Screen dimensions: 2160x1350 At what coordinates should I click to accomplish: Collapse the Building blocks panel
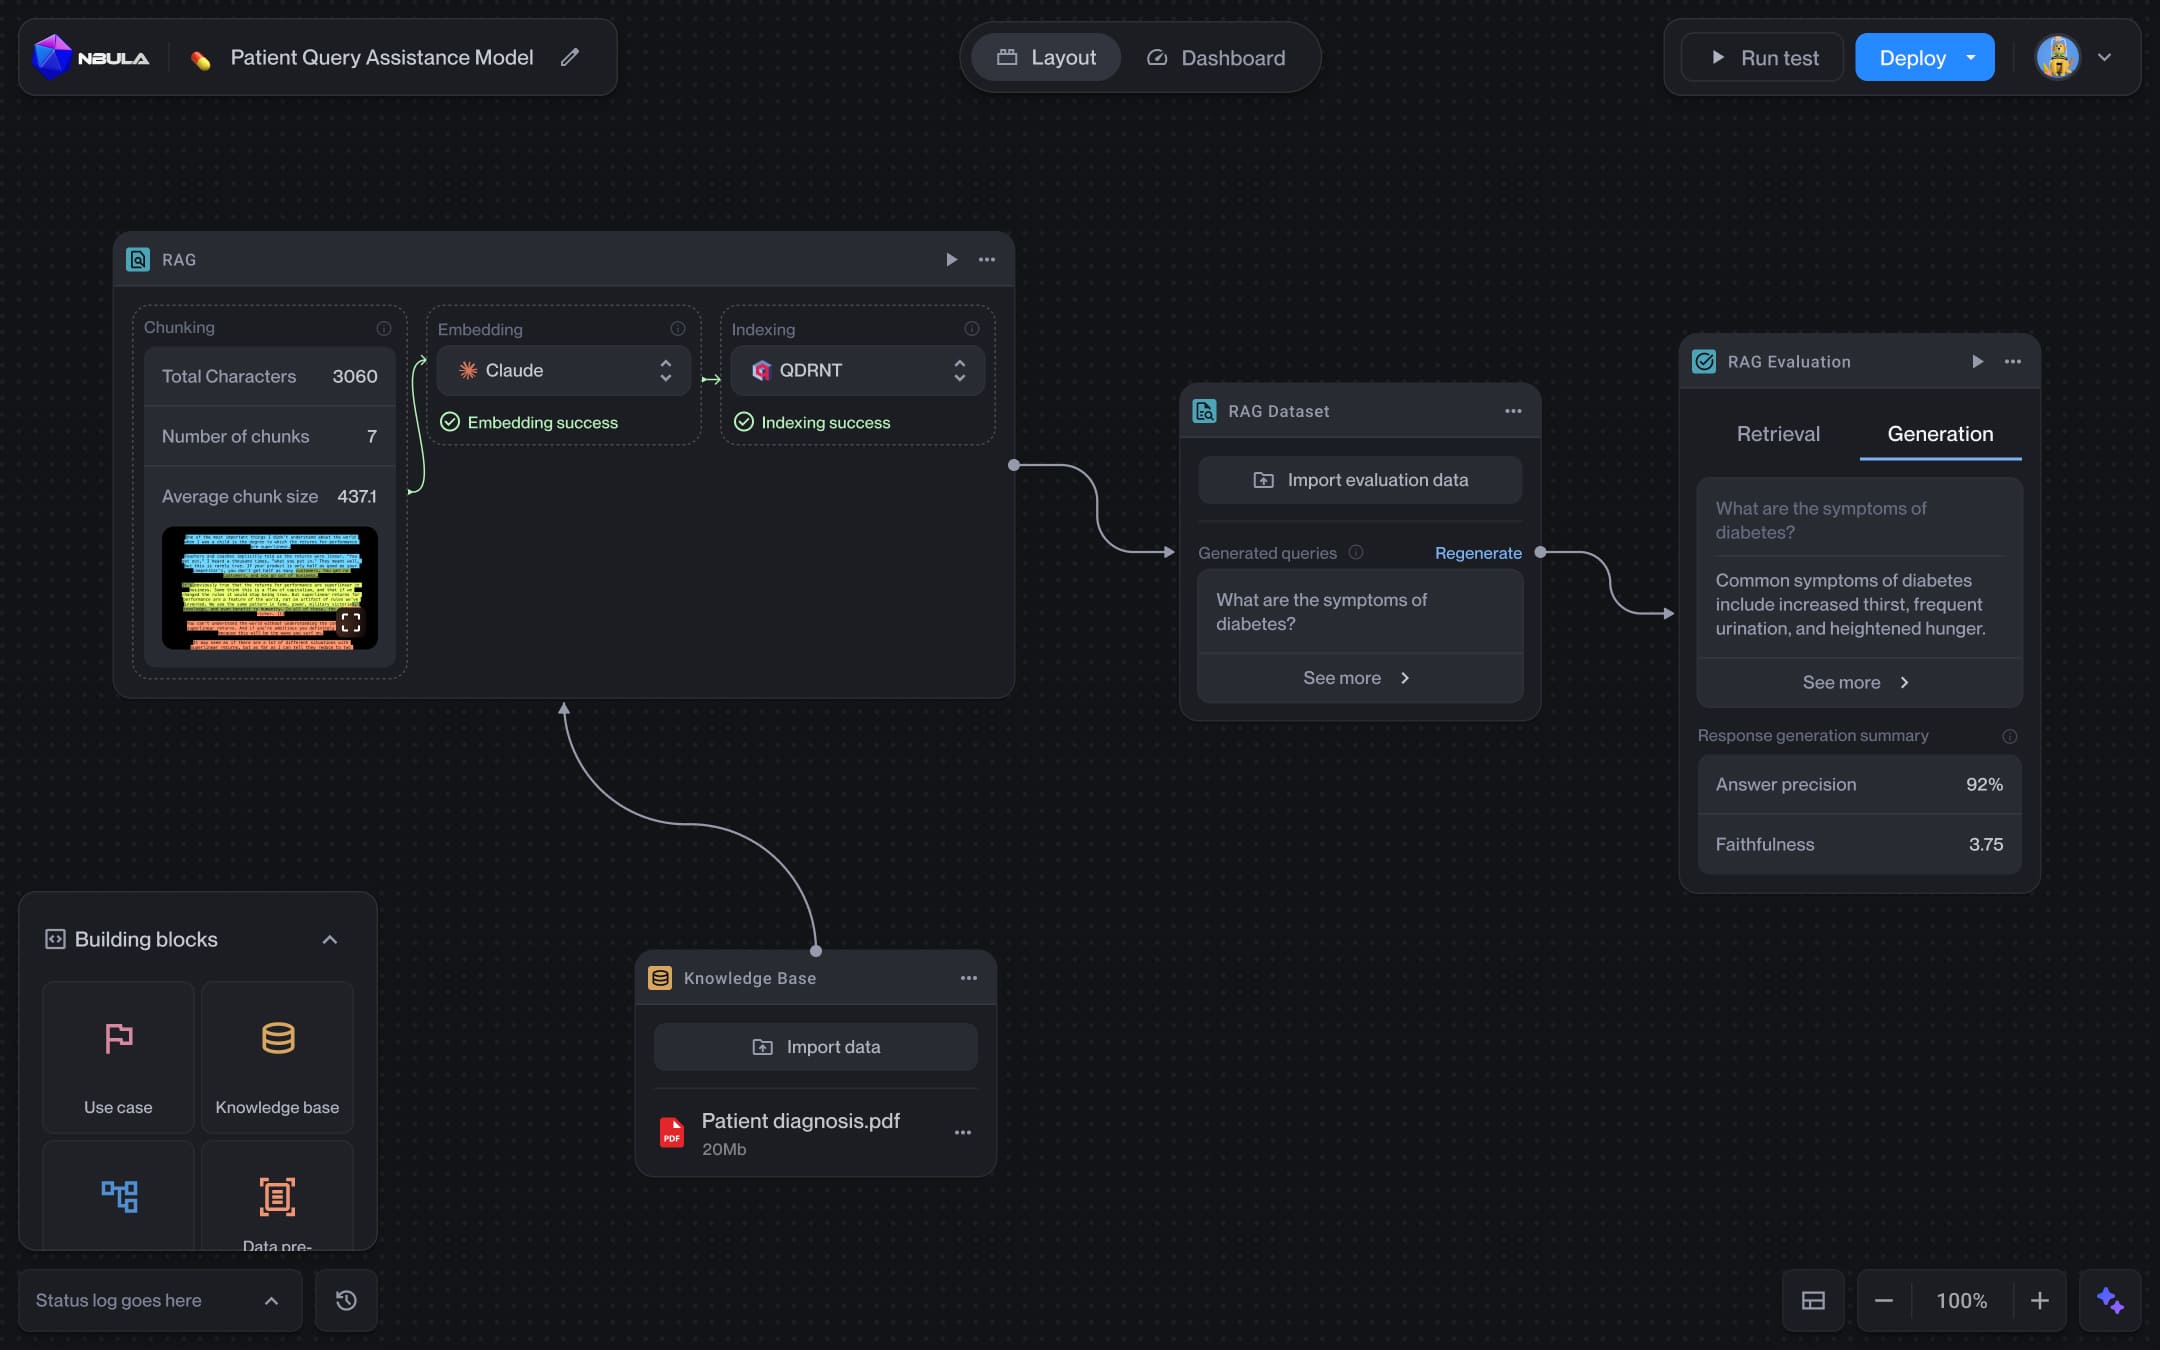coord(330,940)
